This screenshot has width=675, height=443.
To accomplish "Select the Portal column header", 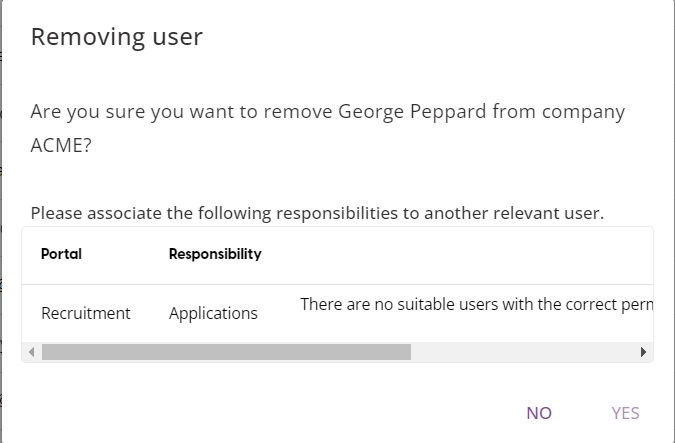I will click(x=61, y=254).
